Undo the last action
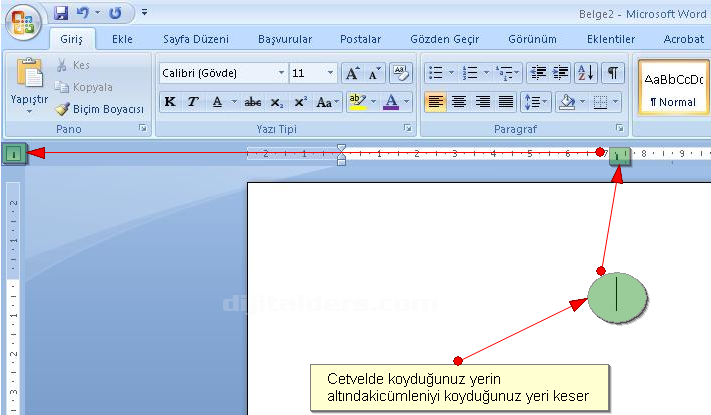Image resolution: width=711 pixels, height=415 pixels. (x=83, y=13)
